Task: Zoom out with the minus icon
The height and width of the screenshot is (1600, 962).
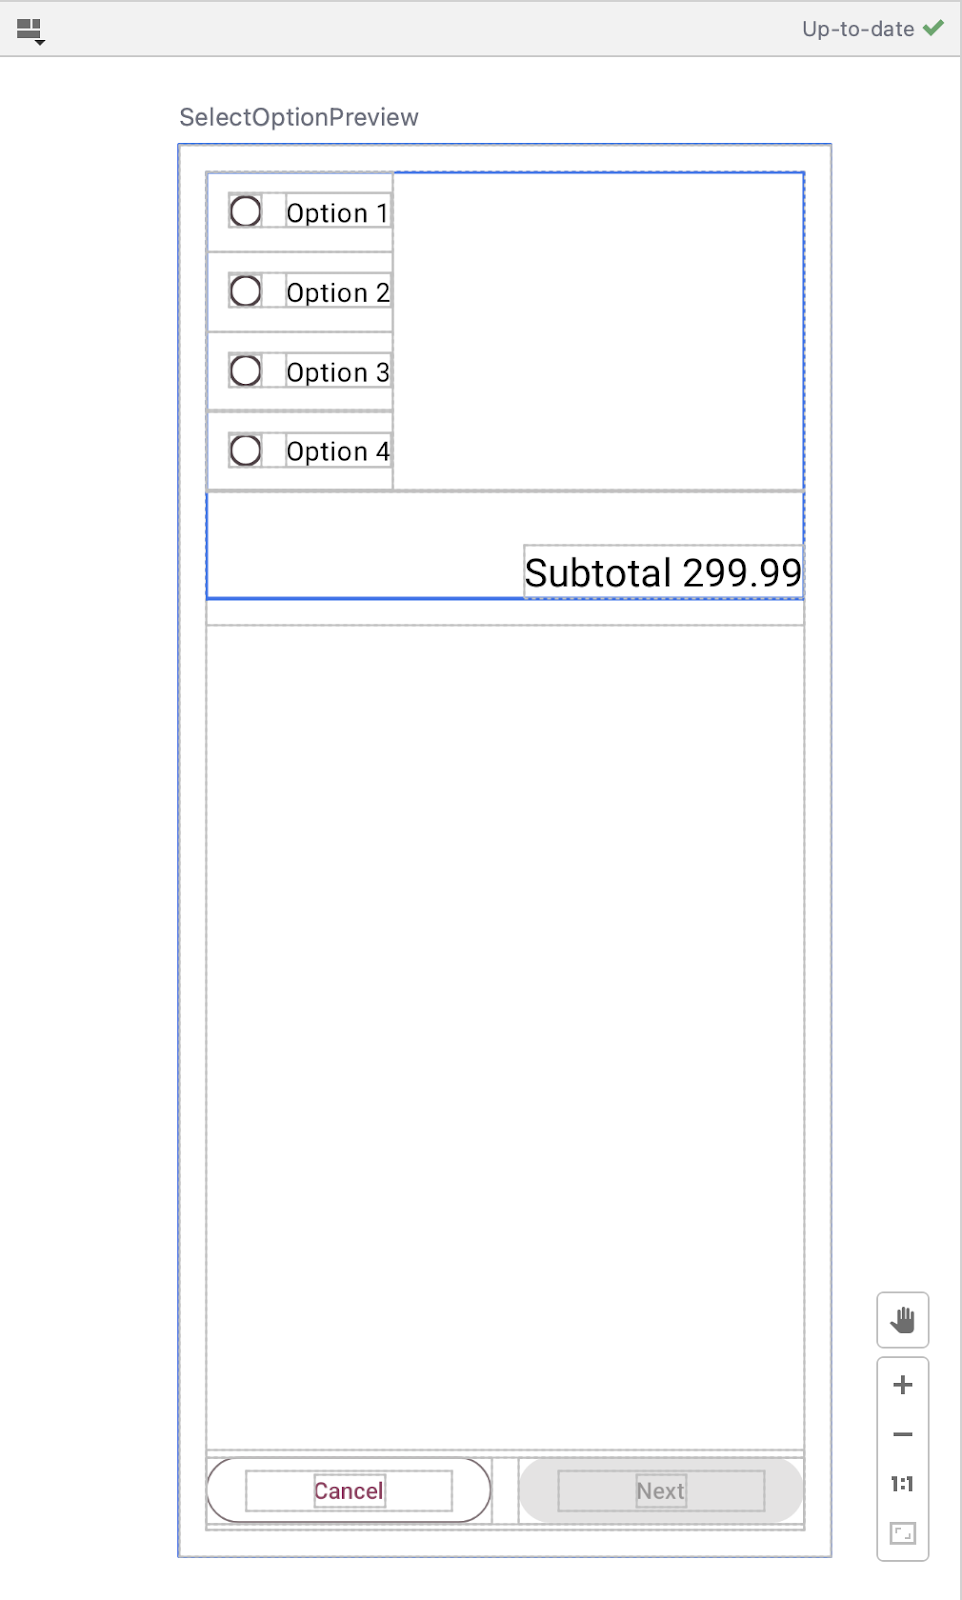Action: click(x=902, y=1434)
